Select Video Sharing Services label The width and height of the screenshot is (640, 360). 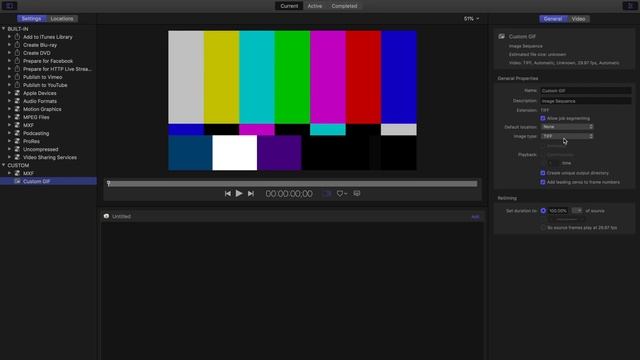[x=50, y=157]
